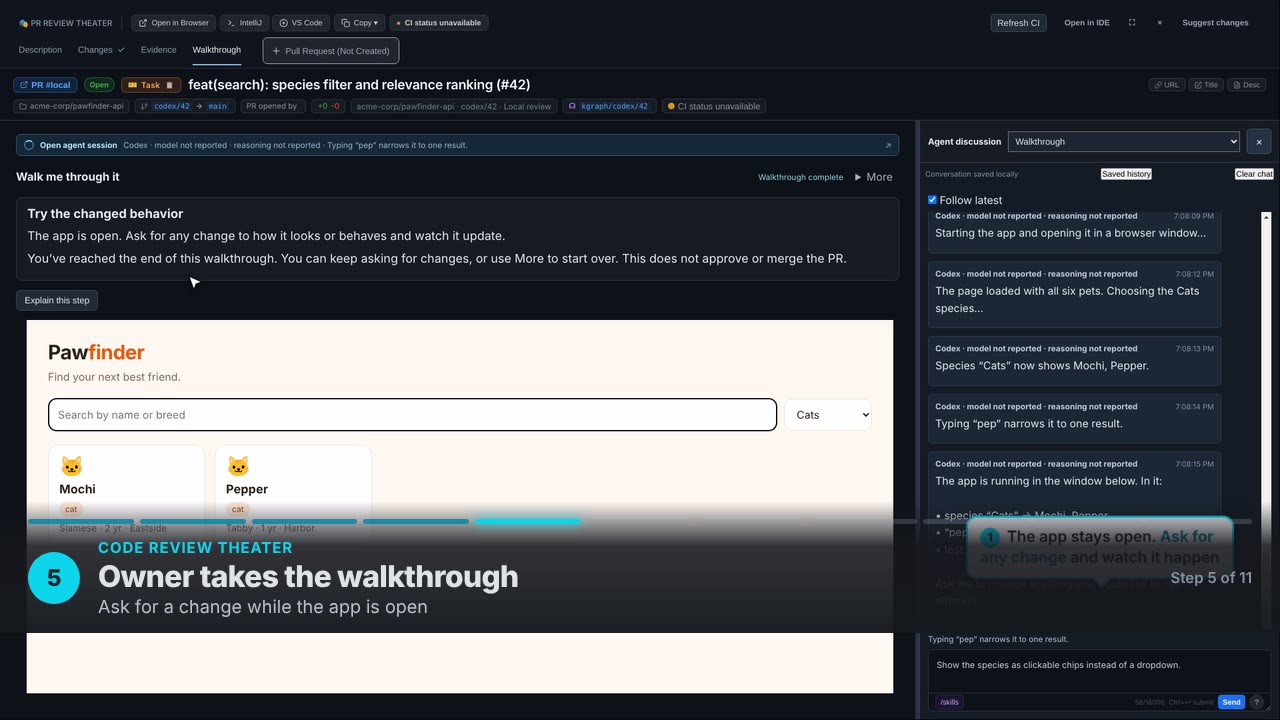The width and height of the screenshot is (1280, 720).
Task: Click the help question mark icon beside Send
Action: pos(1257,702)
